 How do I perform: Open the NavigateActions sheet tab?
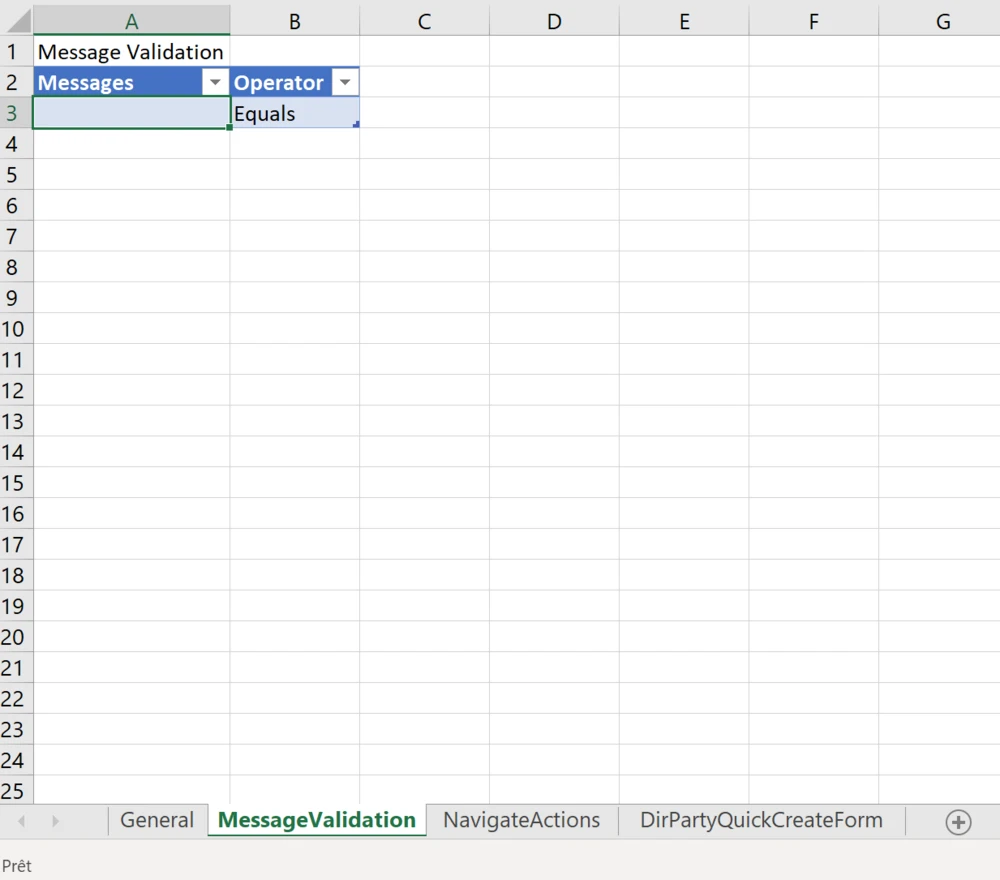tap(521, 821)
